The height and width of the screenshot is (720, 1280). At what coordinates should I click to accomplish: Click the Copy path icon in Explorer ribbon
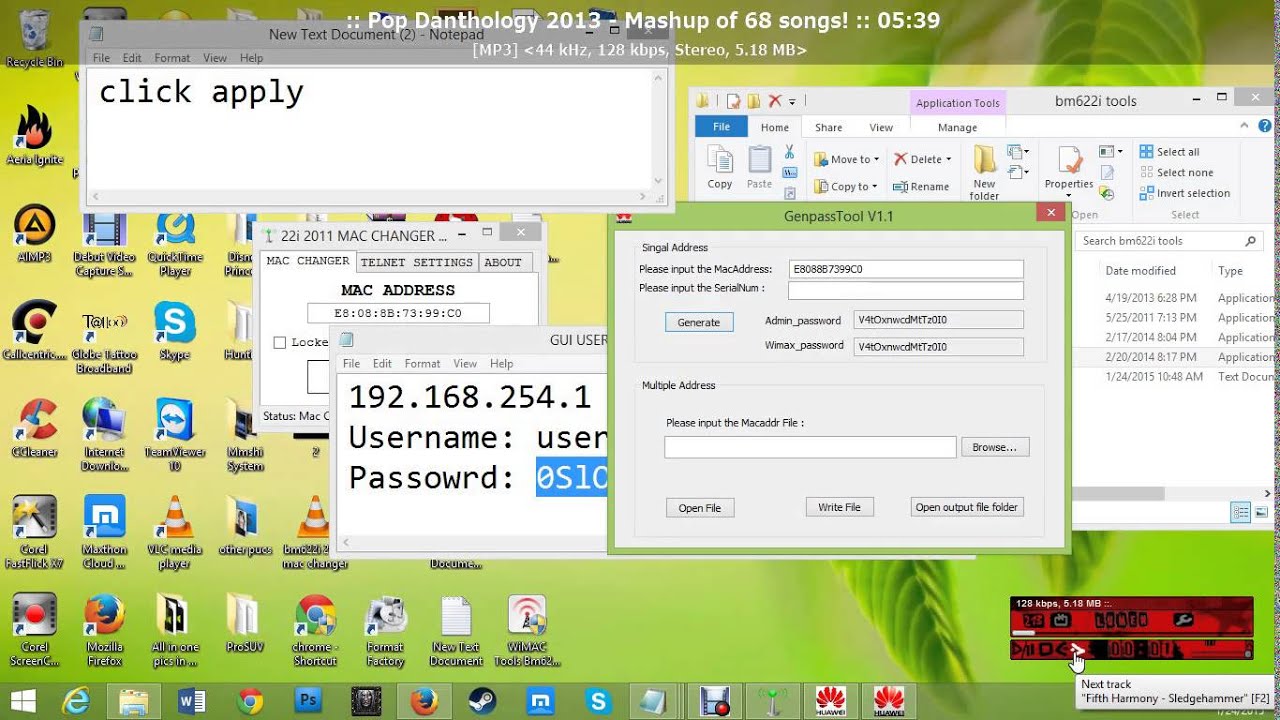pos(789,173)
